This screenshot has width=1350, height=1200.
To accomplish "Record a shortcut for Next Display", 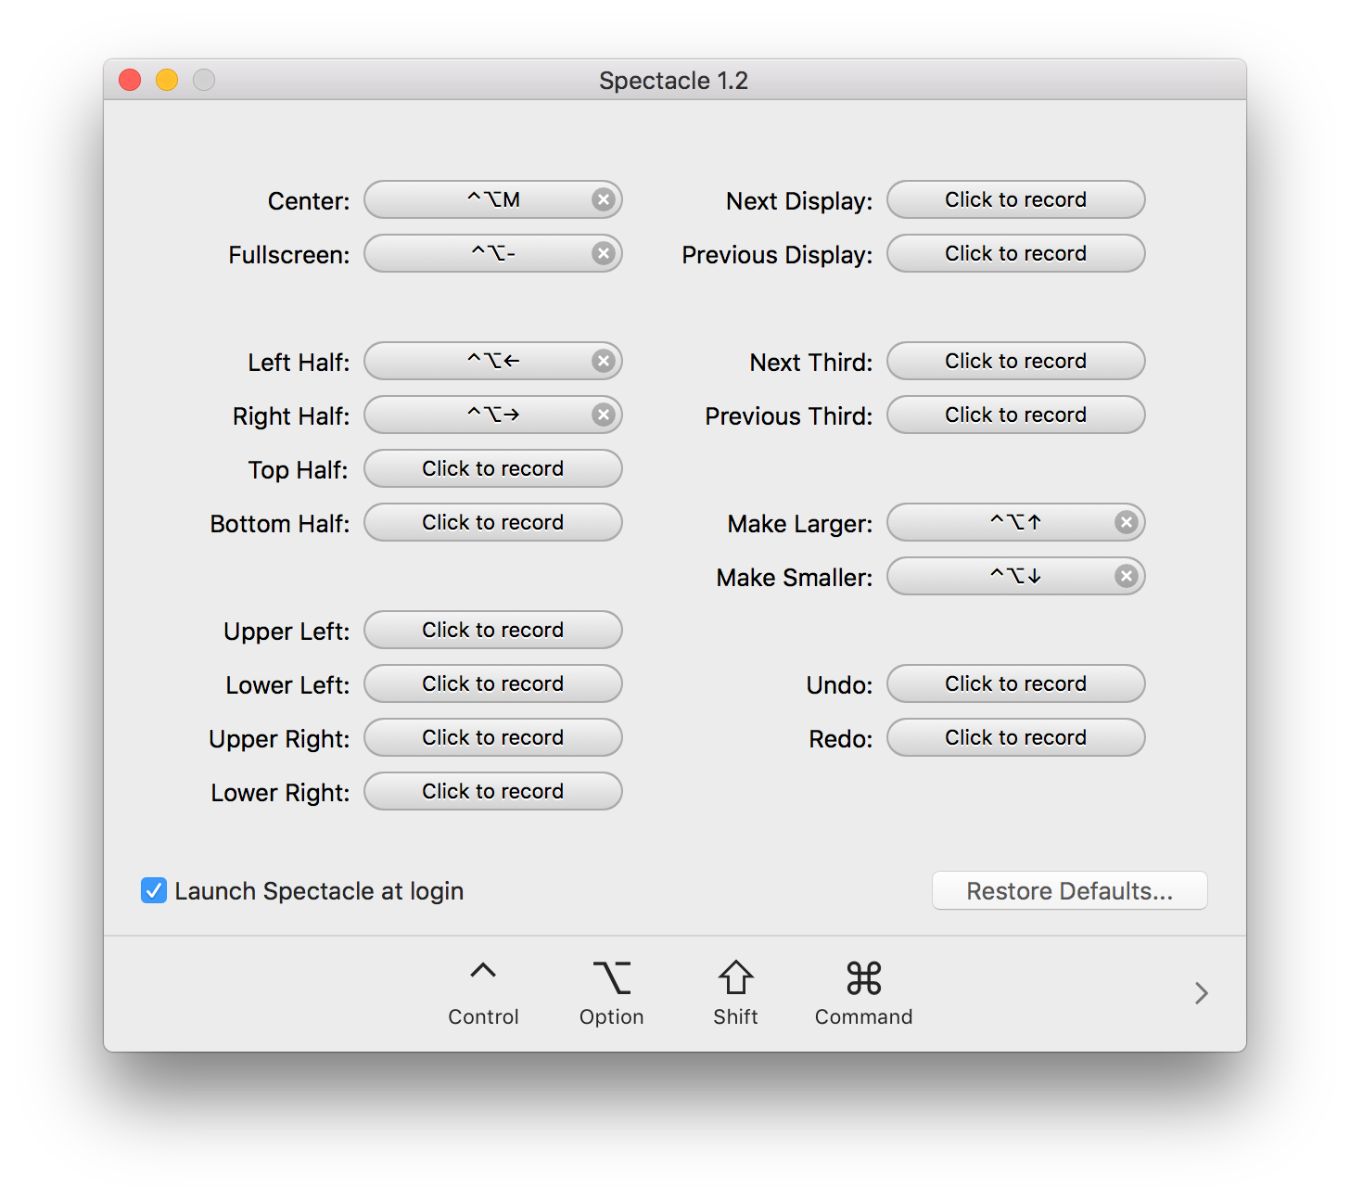I will (x=1015, y=200).
